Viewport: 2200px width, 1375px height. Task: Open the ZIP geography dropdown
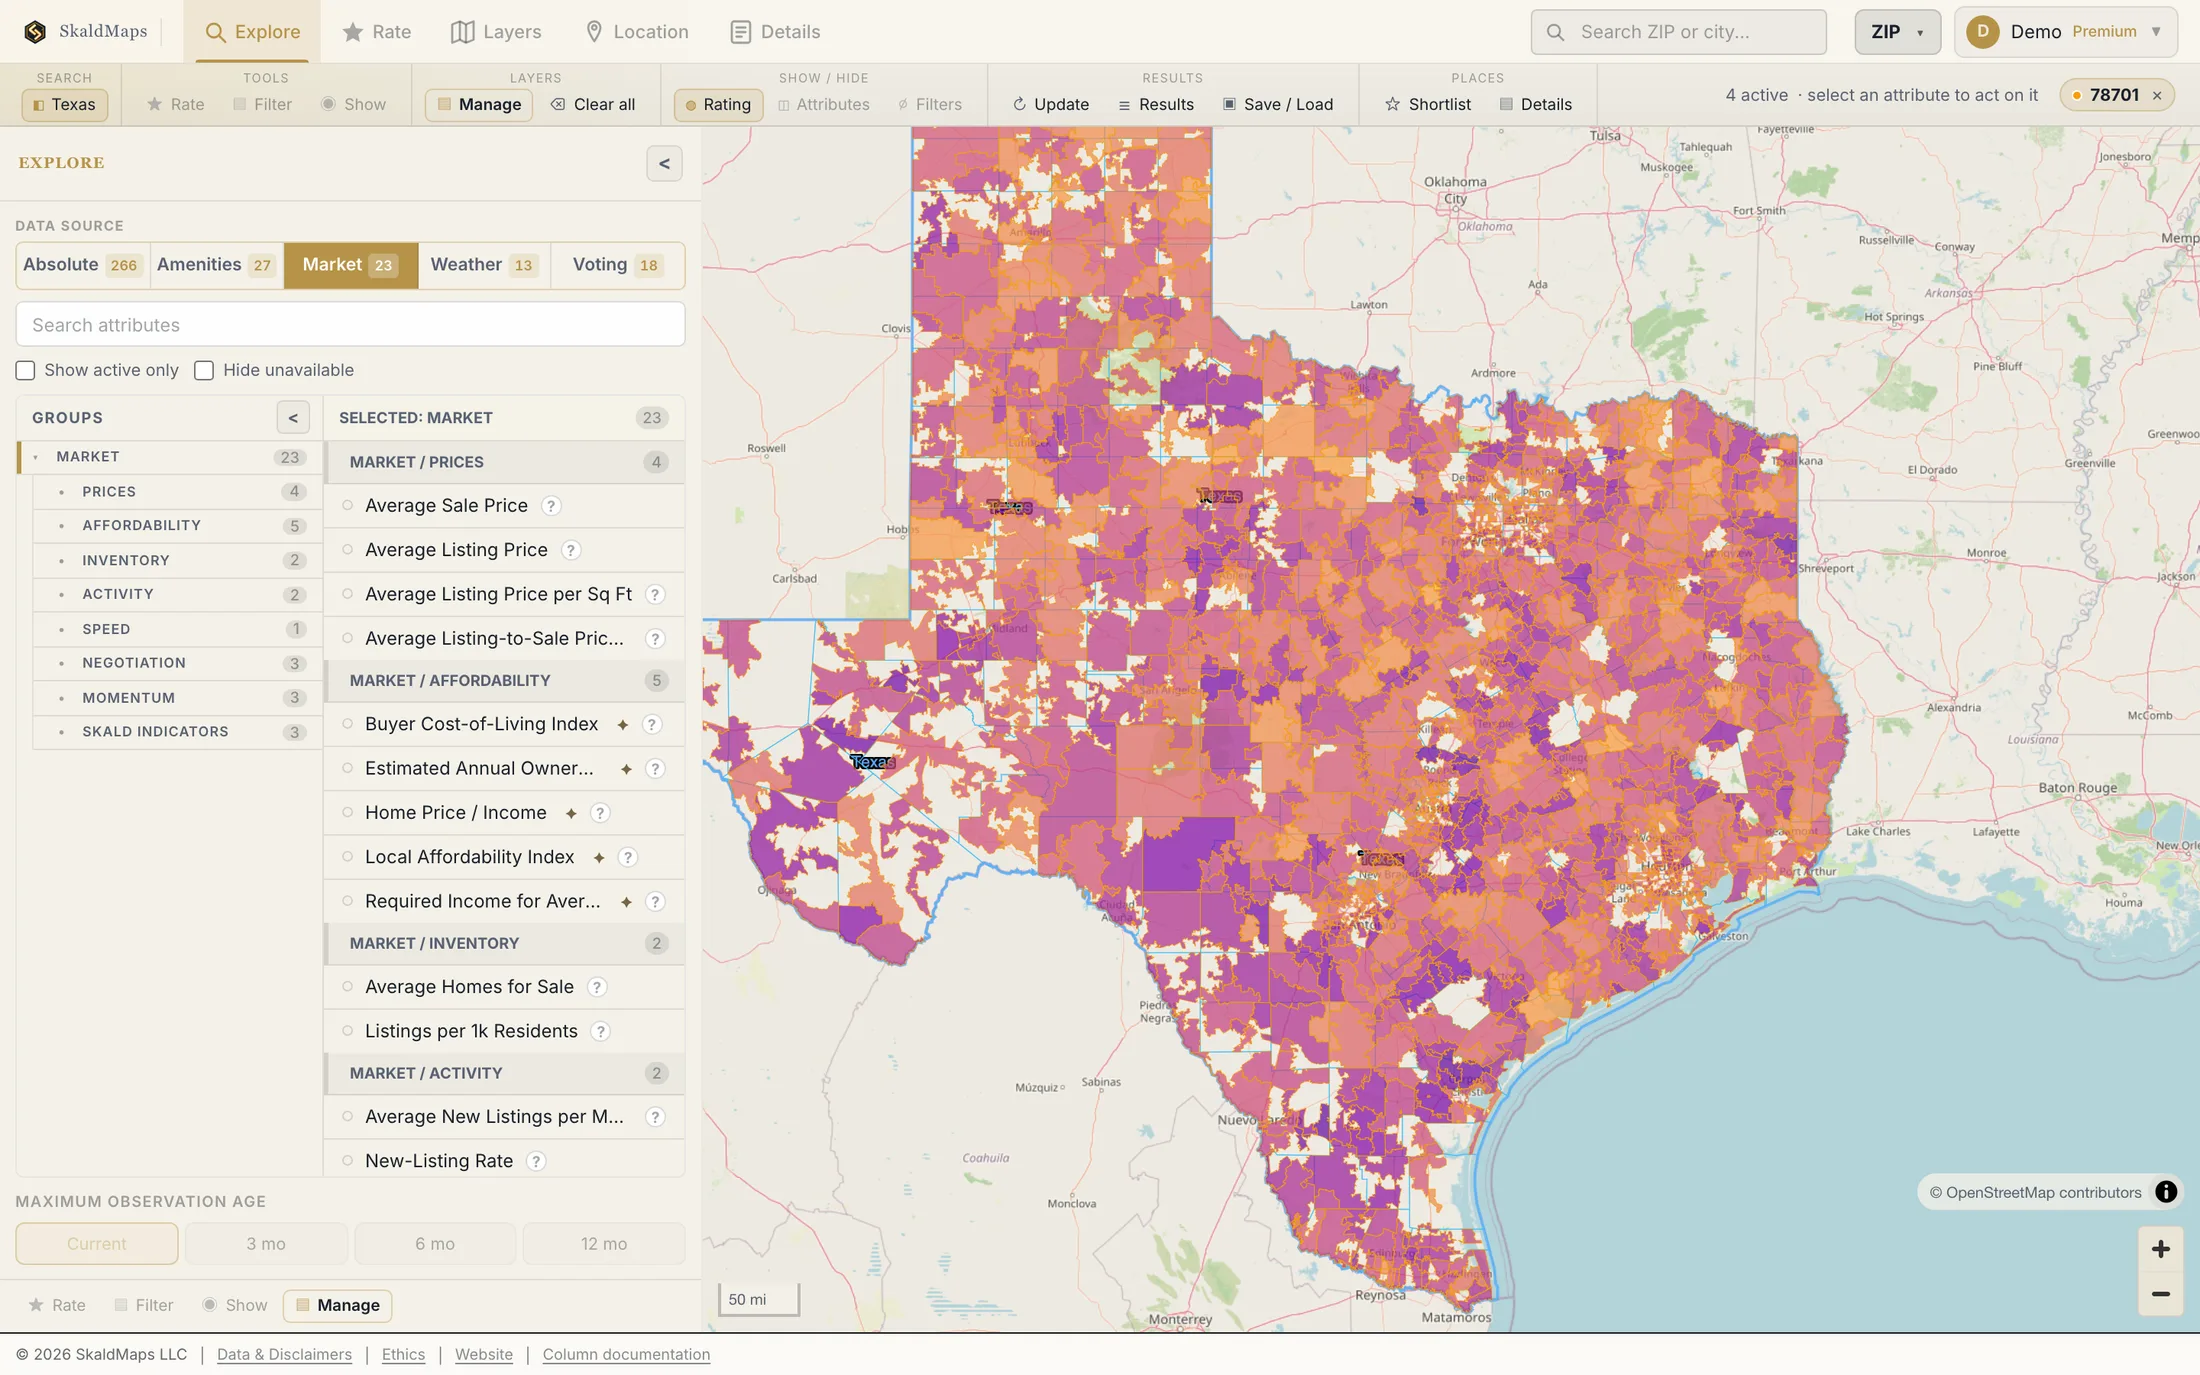[x=1897, y=32]
